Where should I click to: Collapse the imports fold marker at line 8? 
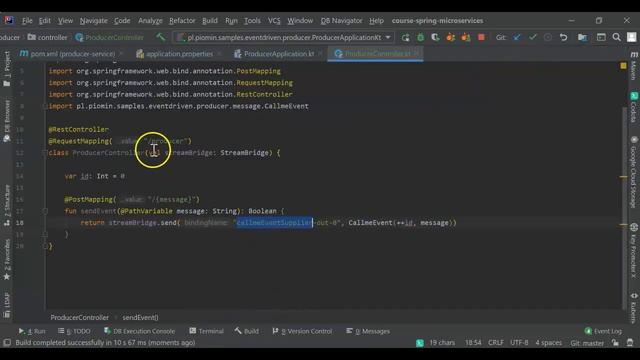click(45, 106)
